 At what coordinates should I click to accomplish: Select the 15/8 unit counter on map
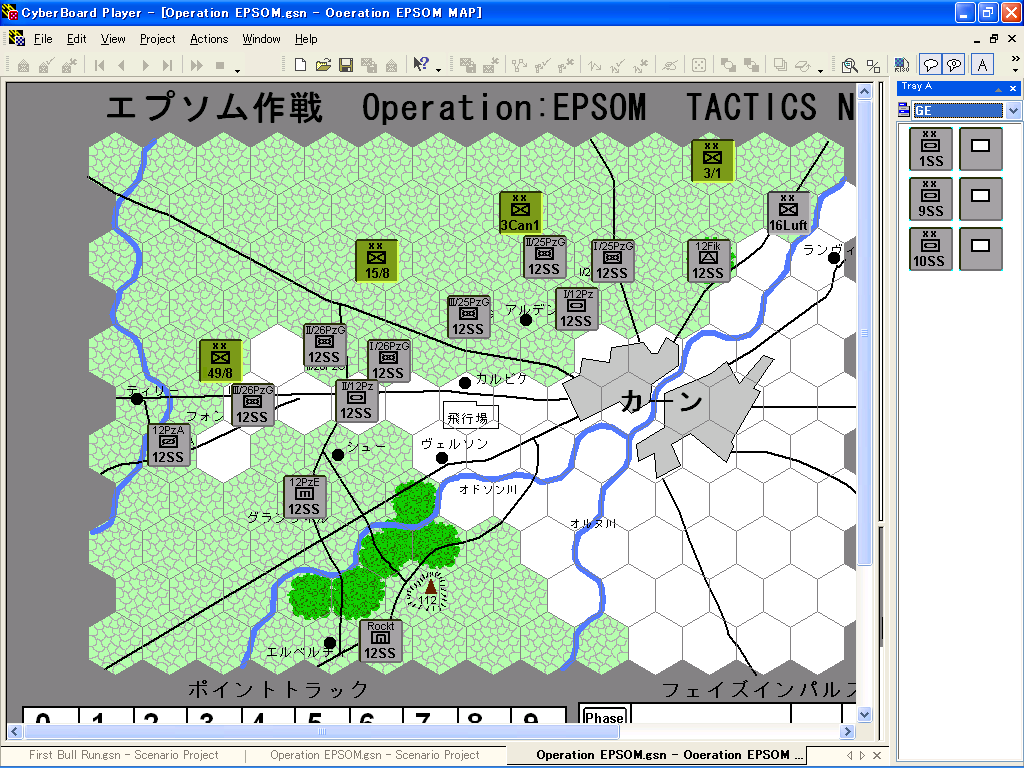377,260
